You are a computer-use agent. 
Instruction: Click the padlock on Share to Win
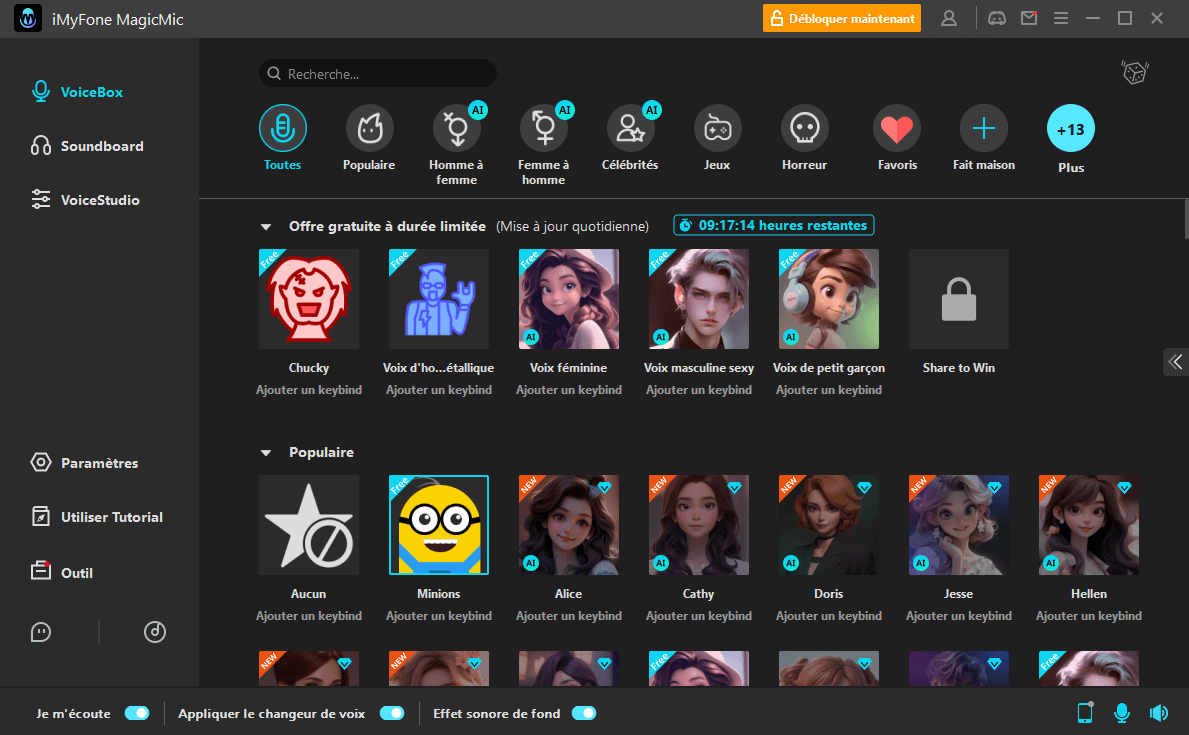click(x=958, y=299)
